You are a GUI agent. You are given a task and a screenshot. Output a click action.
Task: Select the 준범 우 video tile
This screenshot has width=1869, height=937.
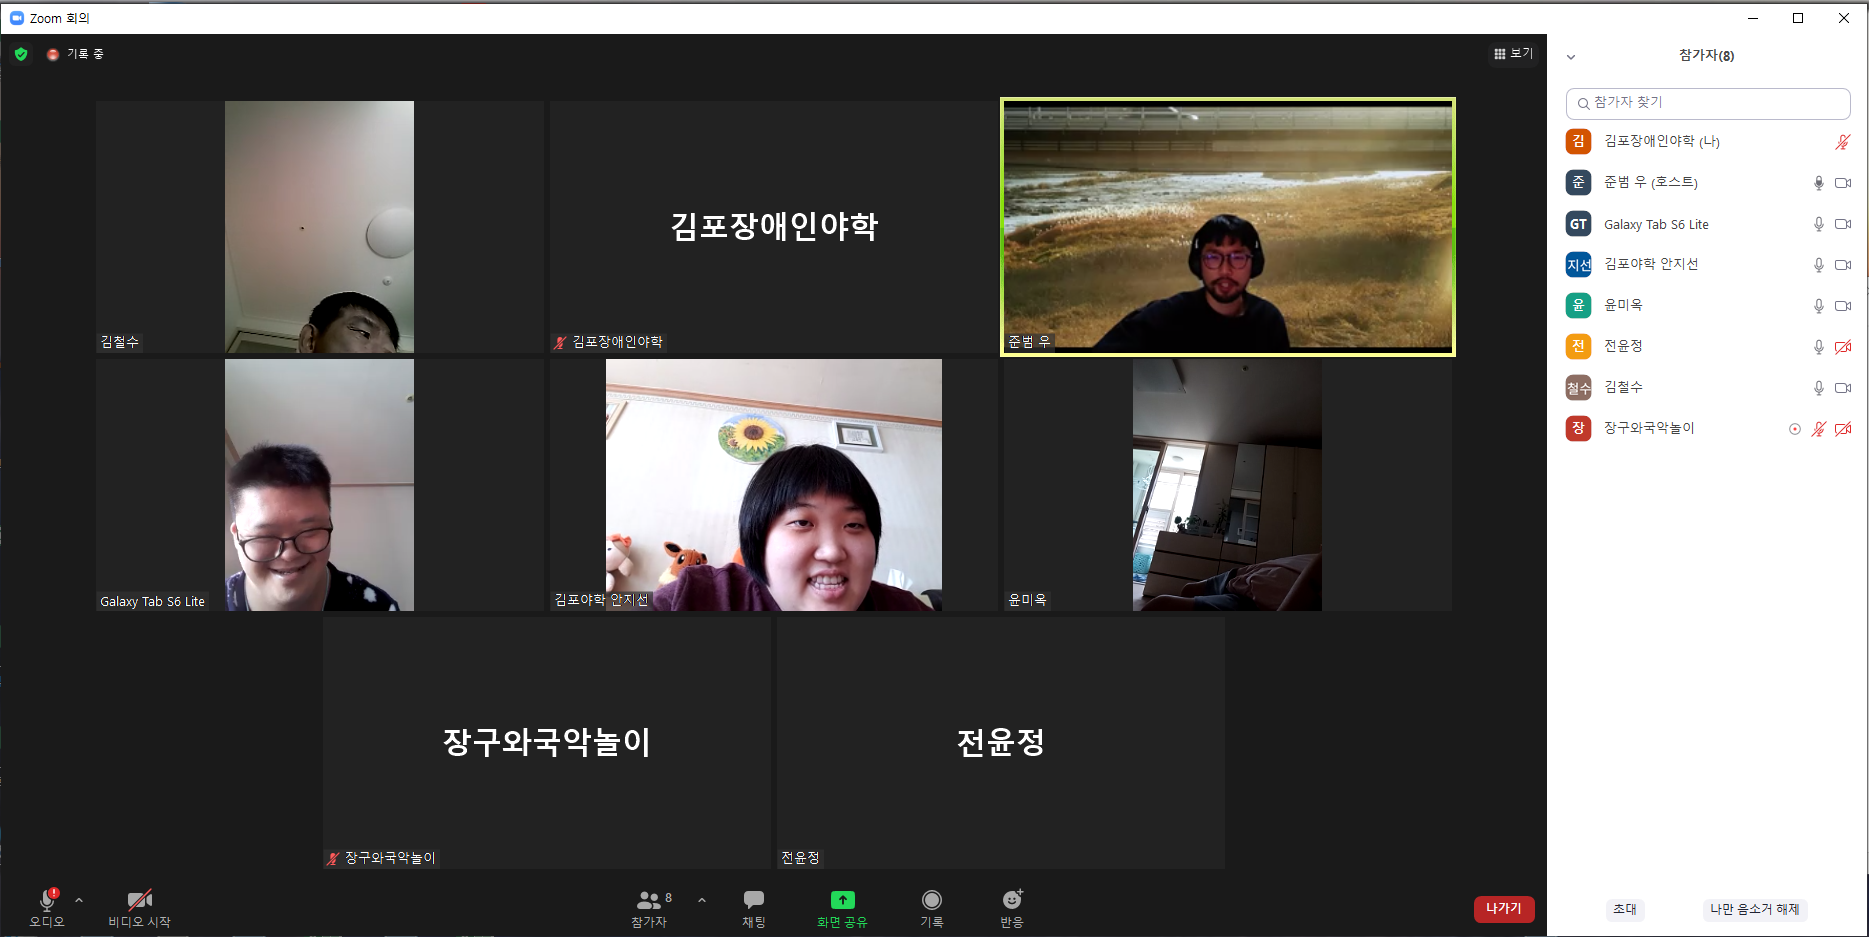click(x=1228, y=227)
